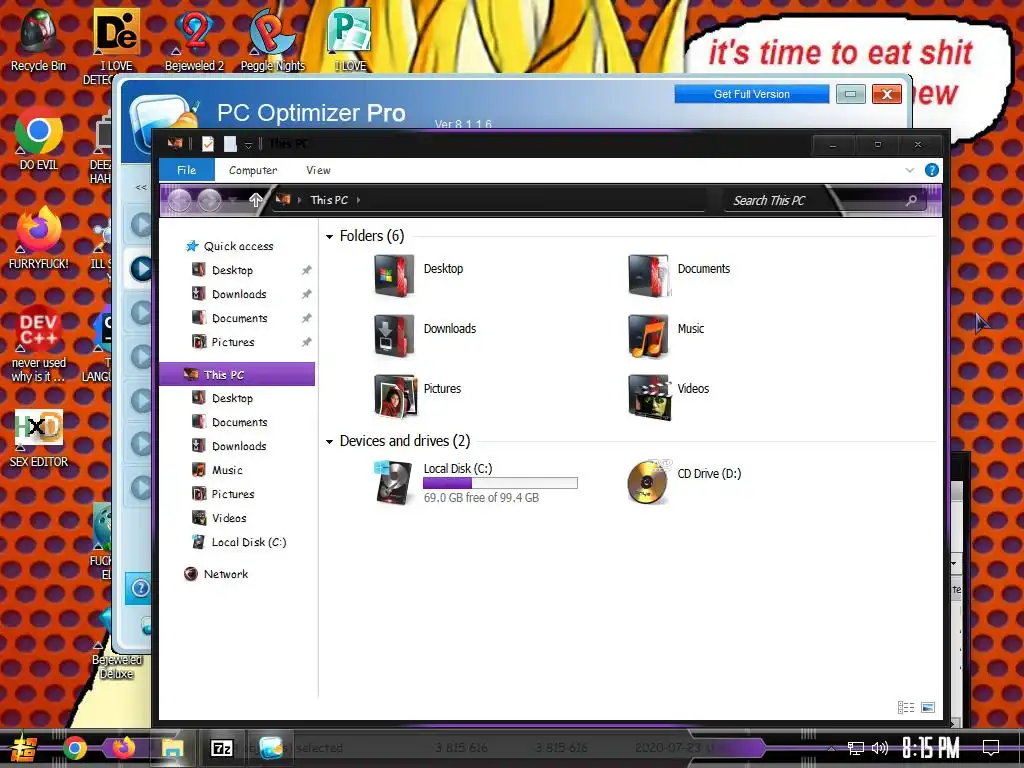The width and height of the screenshot is (1024, 768).
Task: Collapse the Devices and drives (2) group
Action: 329,442
